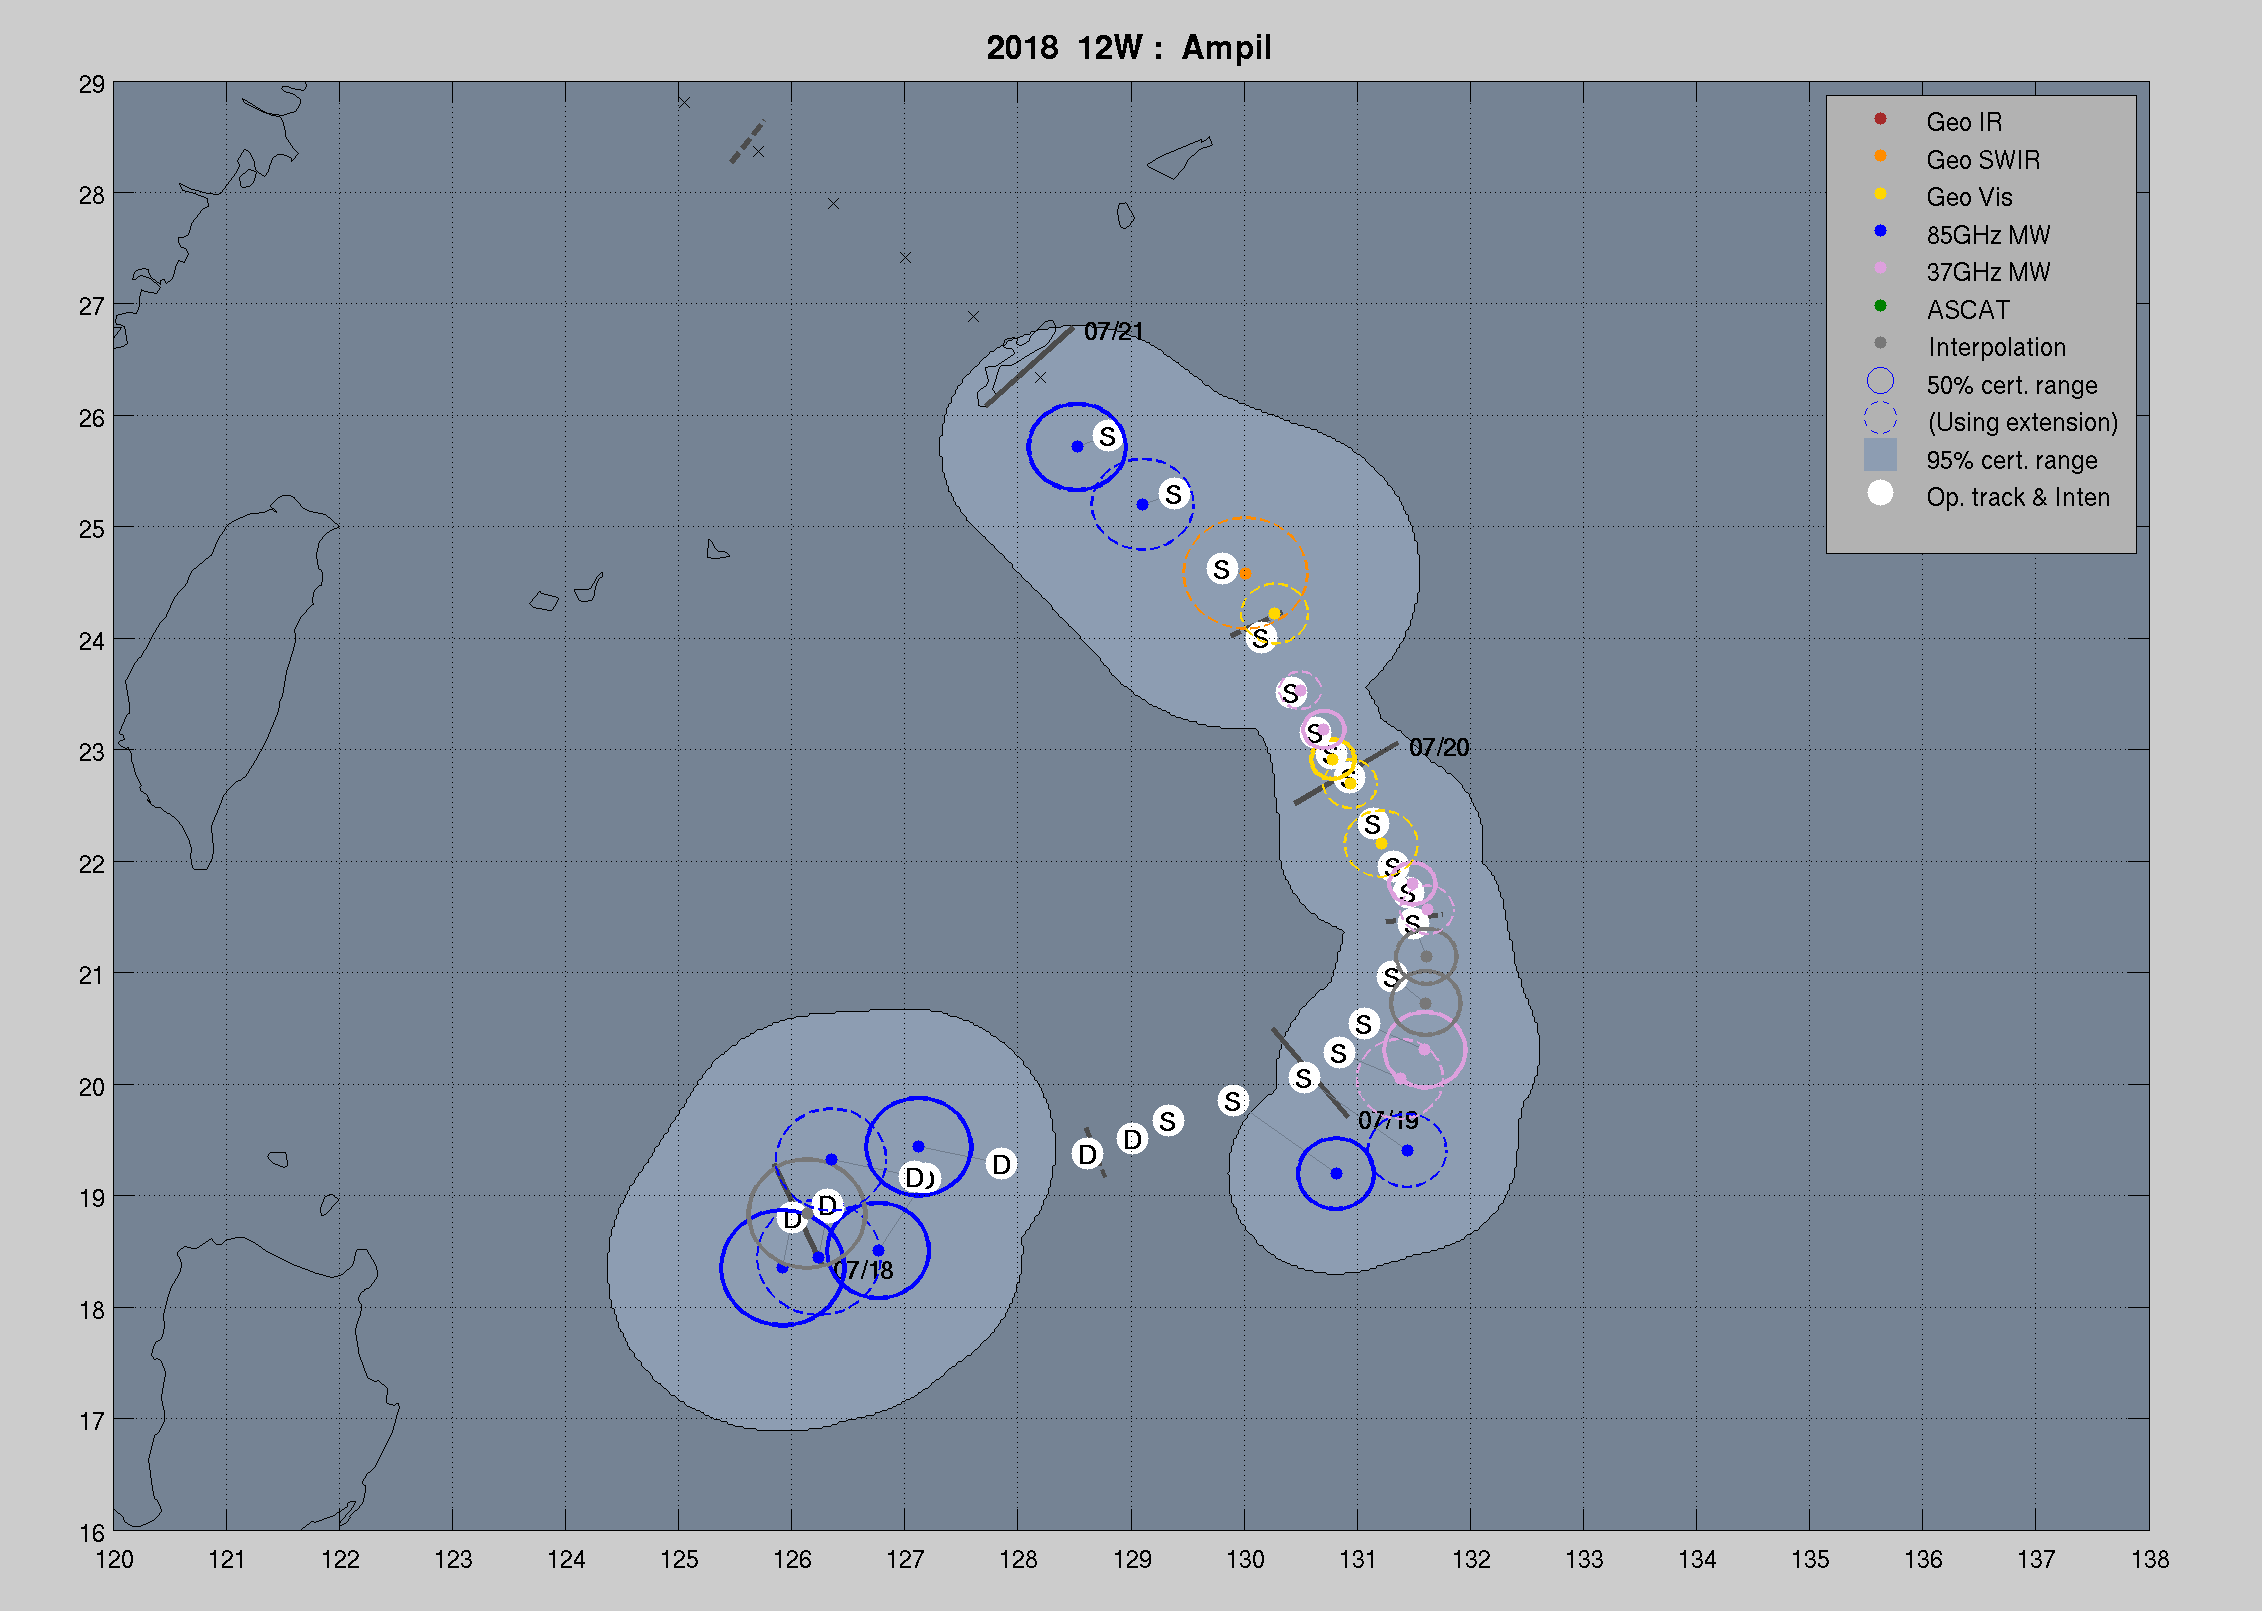Click the dashed Using extension legend circle
This screenshot has width=2262, height=1611.
(1880, 418)
